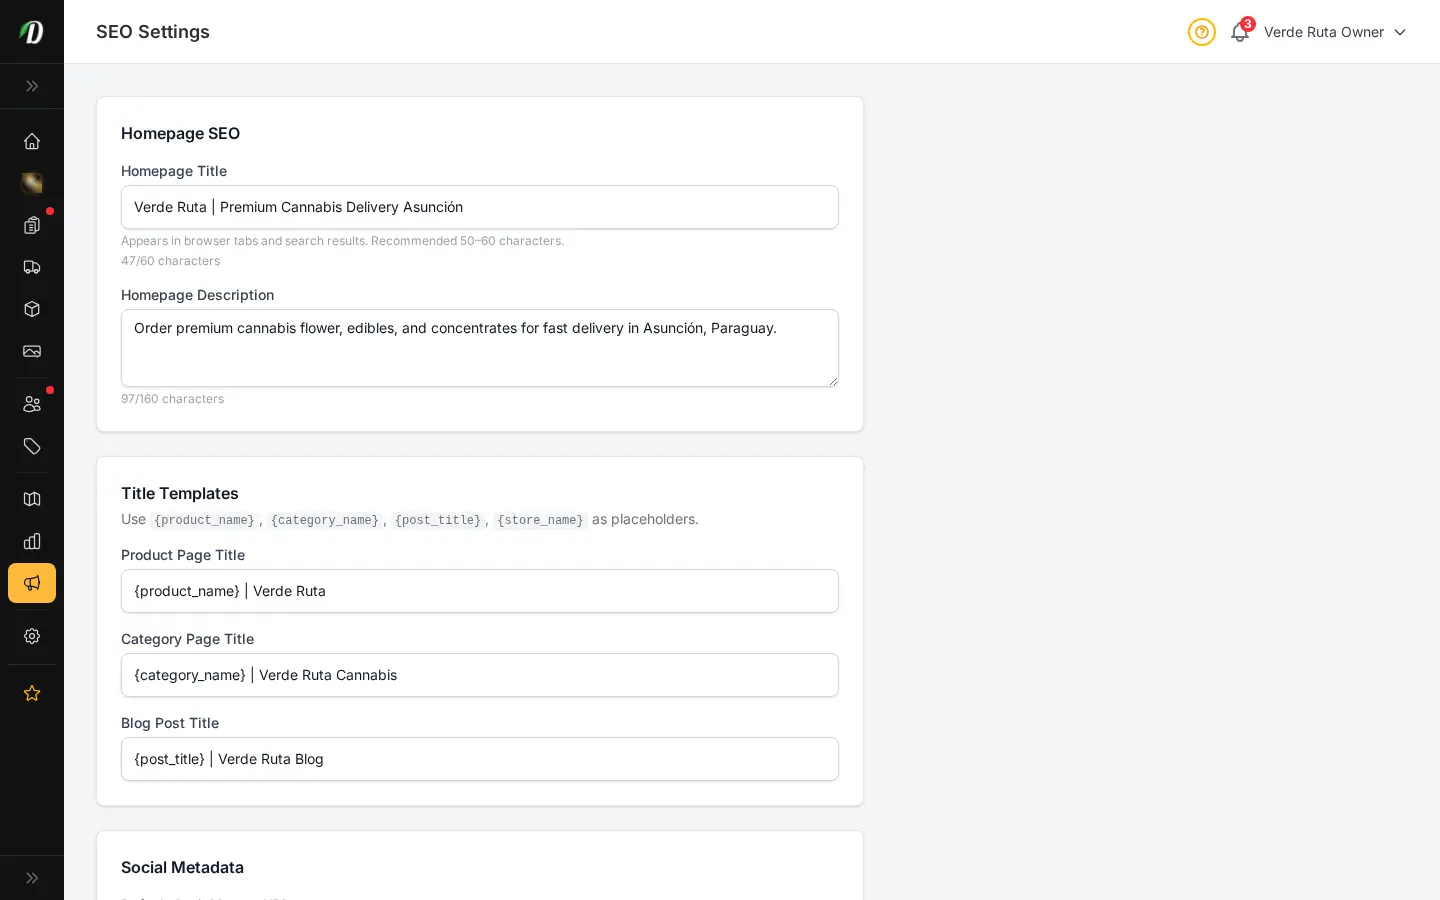
Task: Go to Home dashboard icon
Action: click(32, 141)
